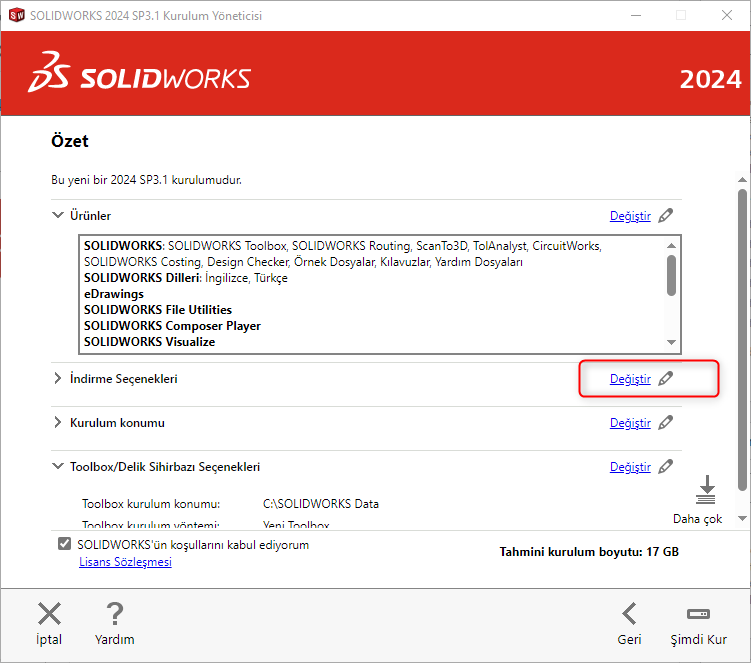Click the main summary scroll-down arrow

click(x=742, y=518)
